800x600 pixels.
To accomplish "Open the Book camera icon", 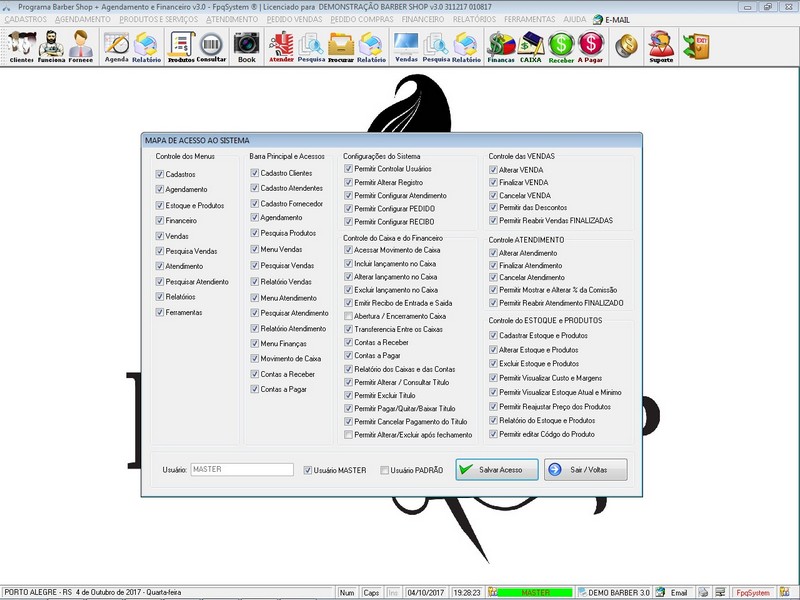I will click(246, 46).
